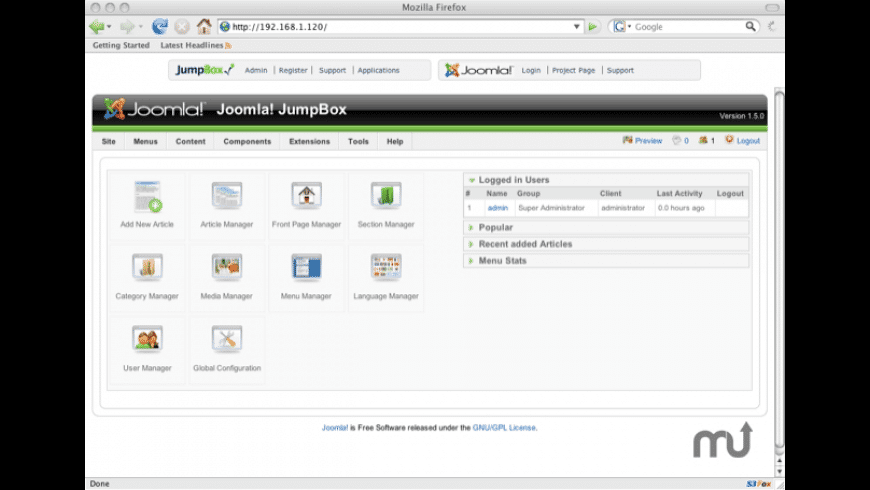Click the Joomla logo in top bar
Screen dimensions: 870x490
[x=478, y=70]
